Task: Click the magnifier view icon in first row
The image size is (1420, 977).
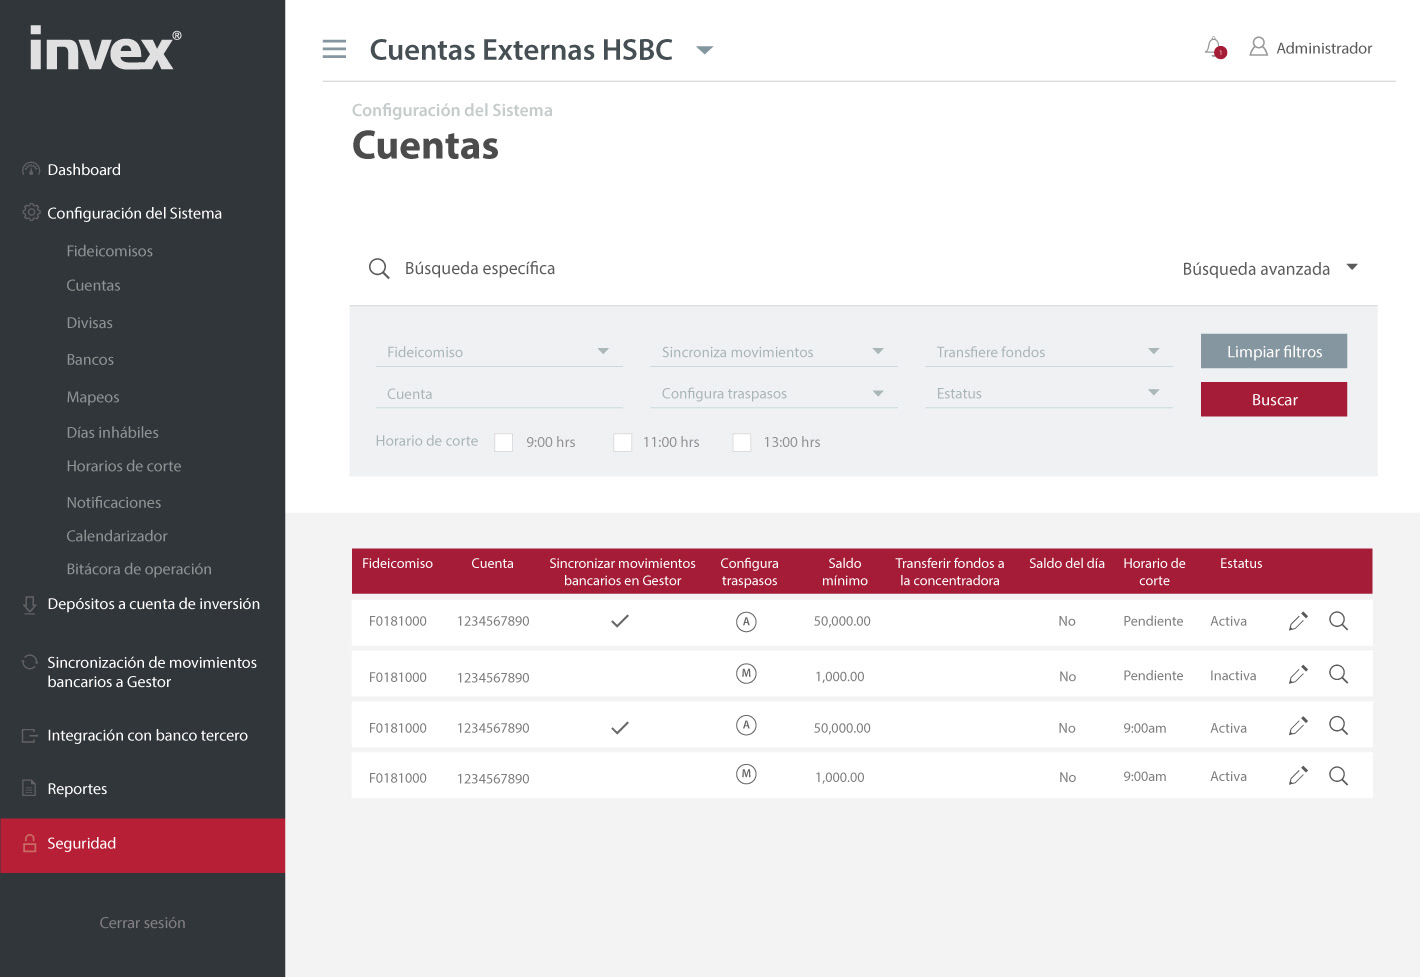Action: click(x=1338, y=621)
